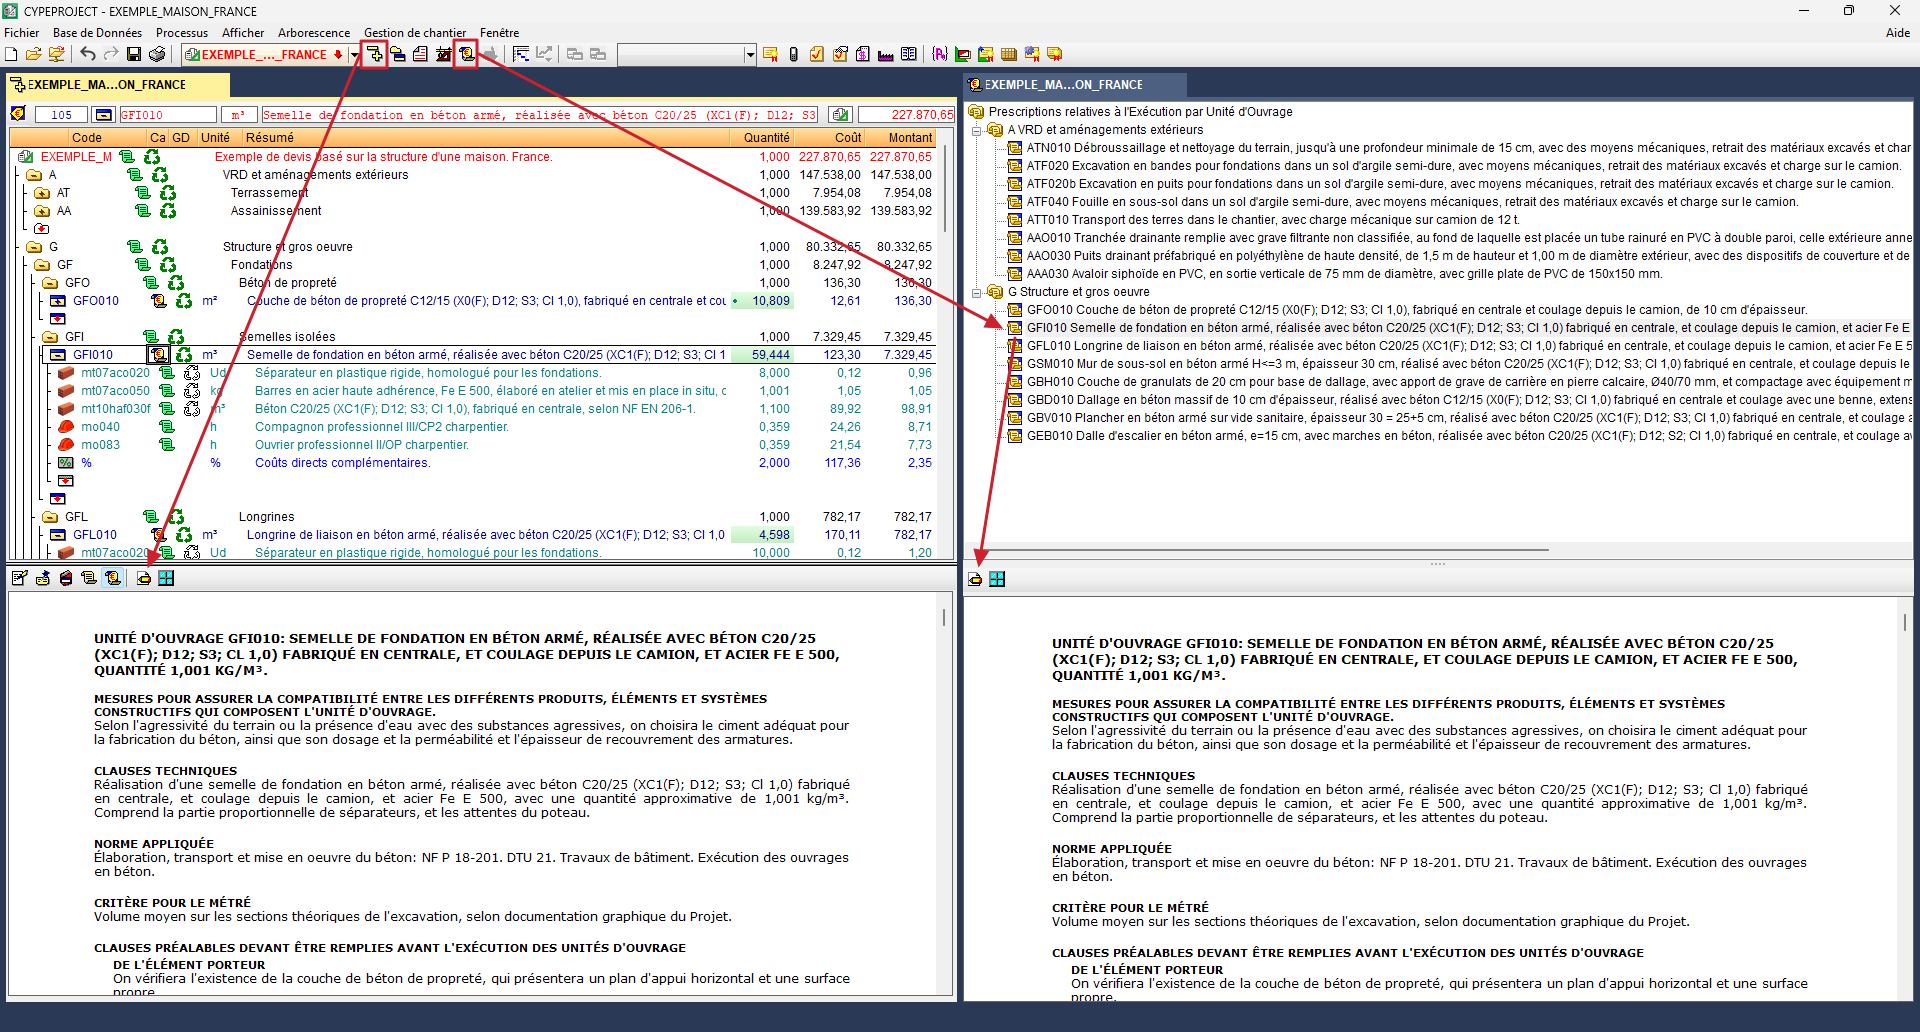Click the Unité column header
Viewport: 1920px width, 1032px height.
pyautogui.click(x=215, y=138)
